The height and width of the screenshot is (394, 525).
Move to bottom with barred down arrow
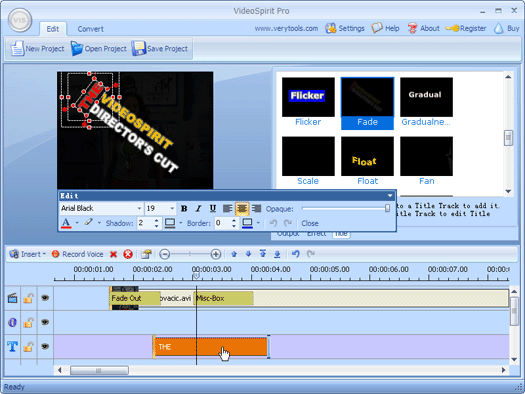277,254
